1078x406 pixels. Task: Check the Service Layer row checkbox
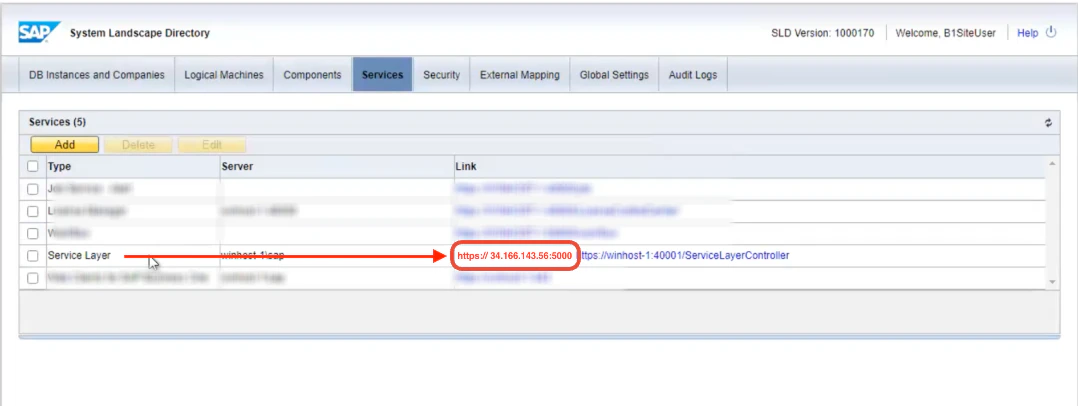pos(32,256)
